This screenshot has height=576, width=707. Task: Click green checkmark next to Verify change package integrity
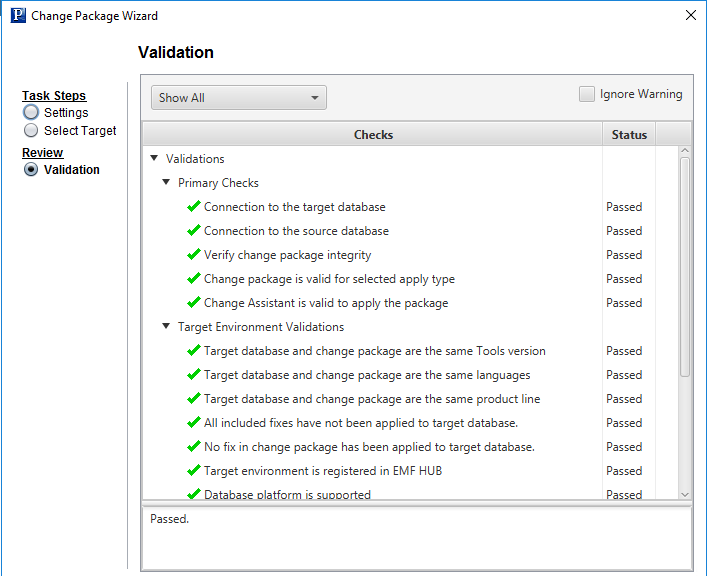tap(194, 255)
